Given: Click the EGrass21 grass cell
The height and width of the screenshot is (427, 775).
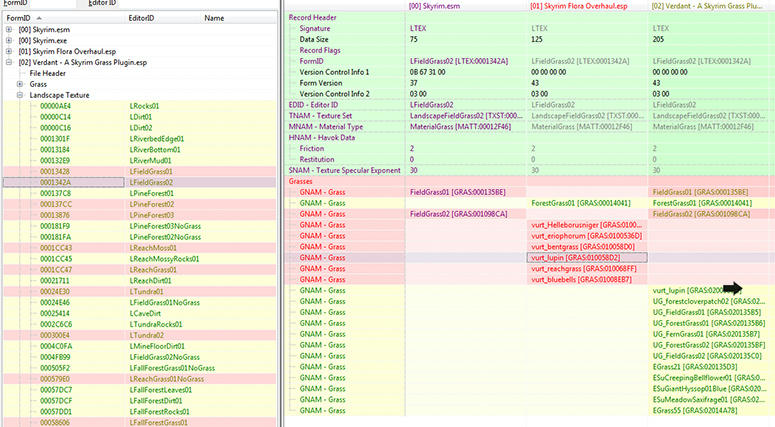Looking at the screenshot, I should tap(711, 367).
